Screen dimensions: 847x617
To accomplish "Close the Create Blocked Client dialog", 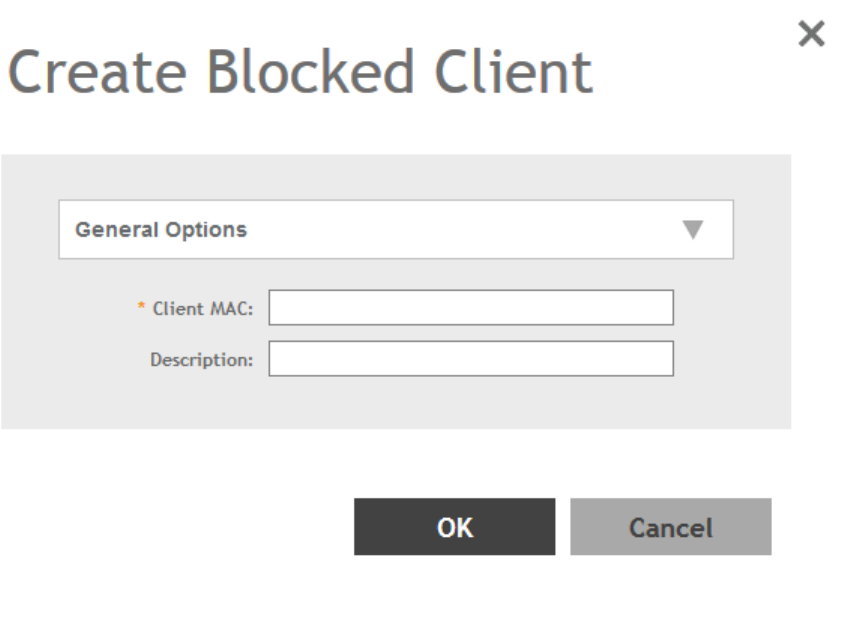I will click(814, 37).
